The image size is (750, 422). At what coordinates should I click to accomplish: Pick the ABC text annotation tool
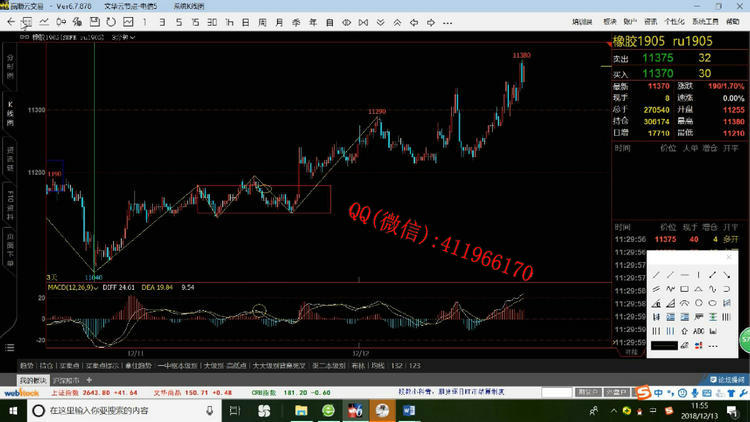click(x=698, y=331)
